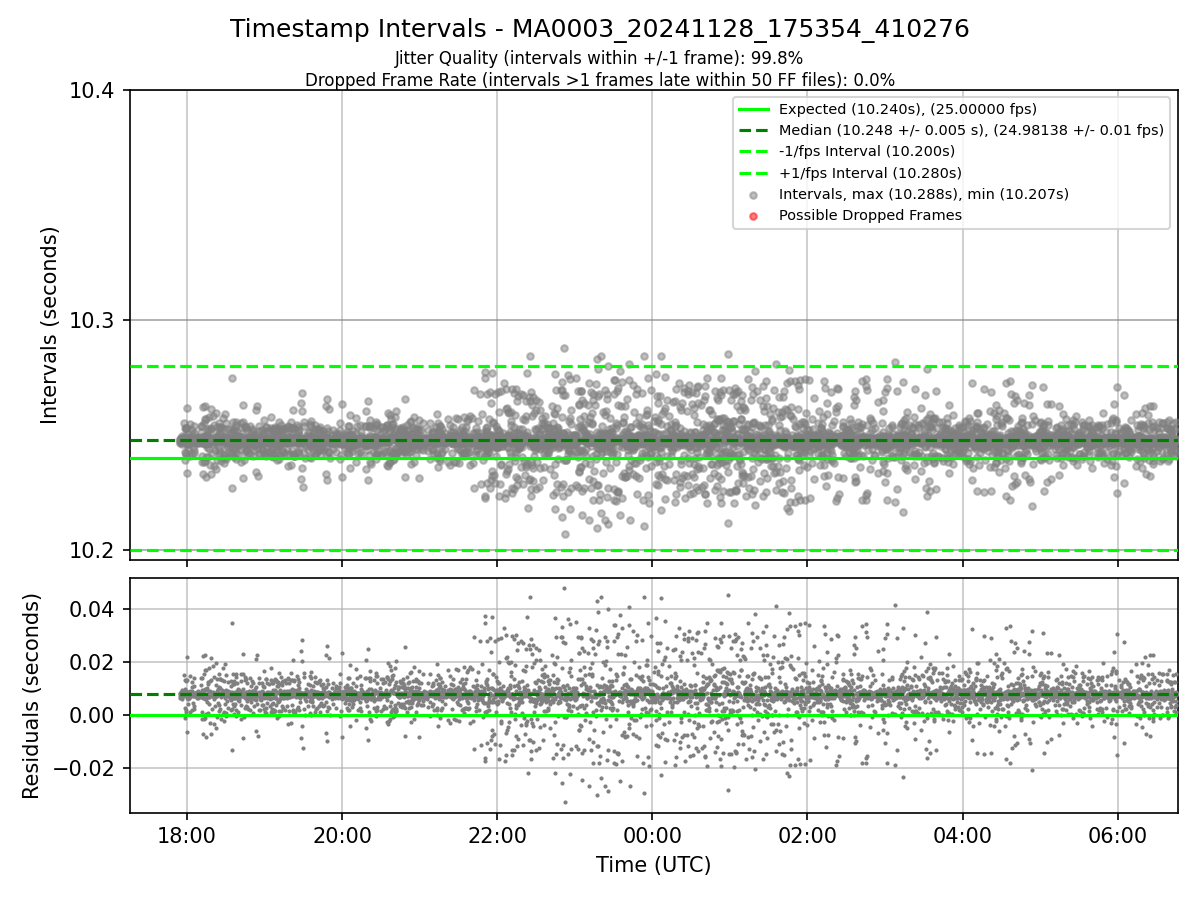The width and height of the screenshot is (1200, 900).
Task: Click the plot title 'Timestamp Intervals - MA0003_20241128_175354_410276'
Action: [599, 29]
